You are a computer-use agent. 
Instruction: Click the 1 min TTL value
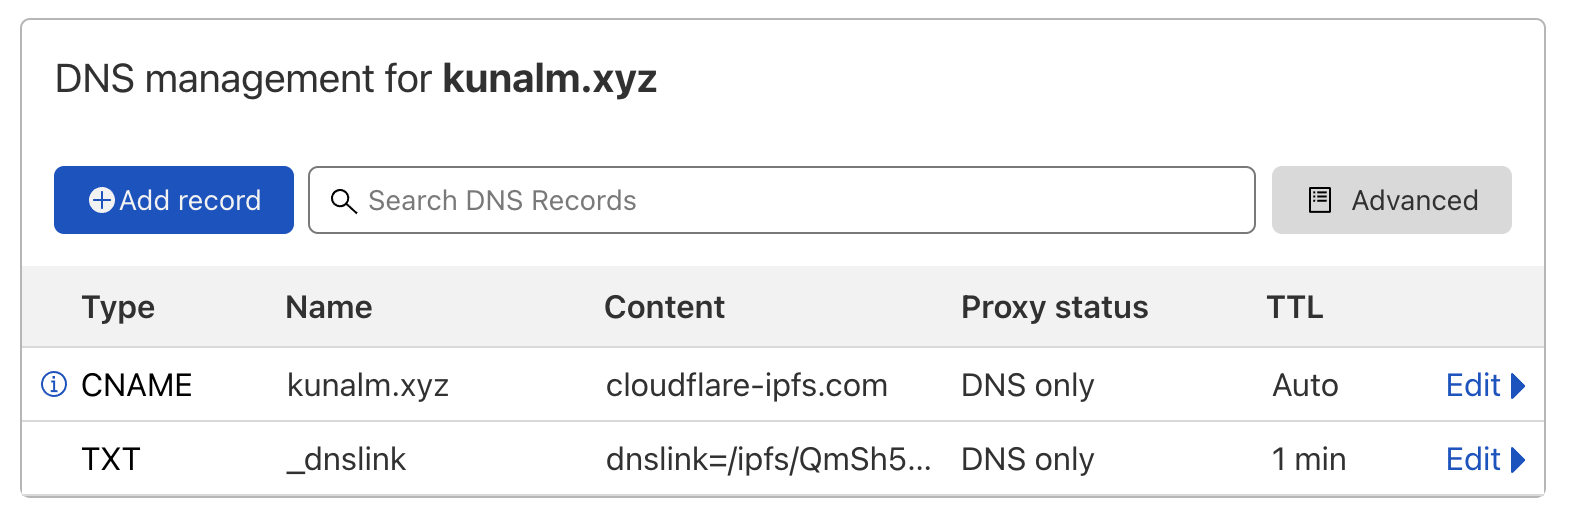point(1309,459)
